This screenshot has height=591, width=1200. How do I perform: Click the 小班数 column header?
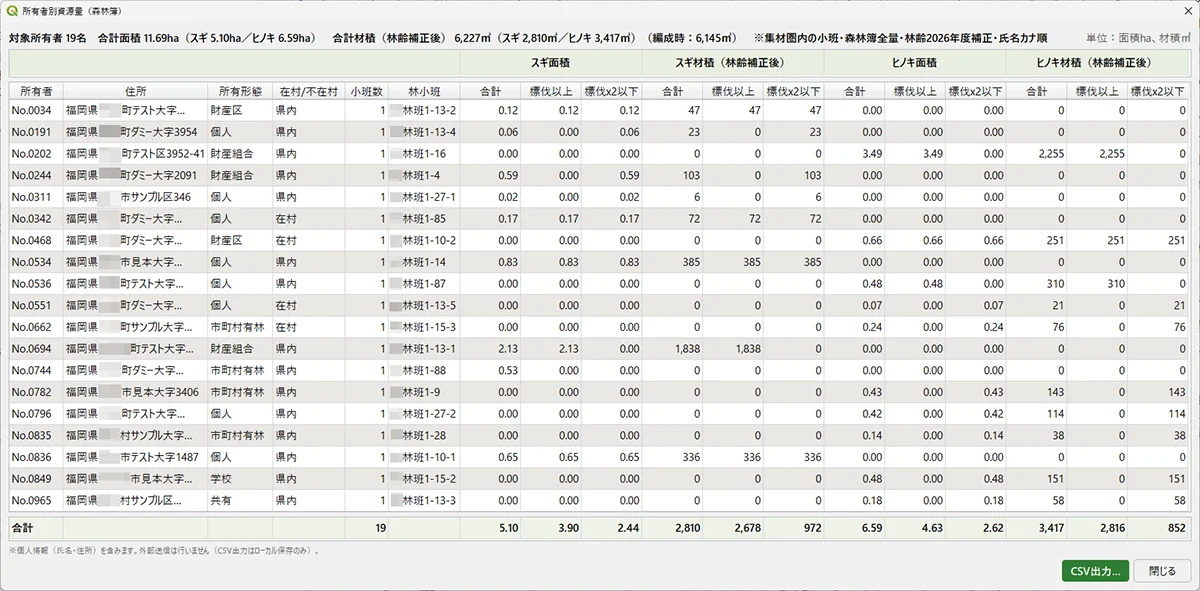[367, 90]
